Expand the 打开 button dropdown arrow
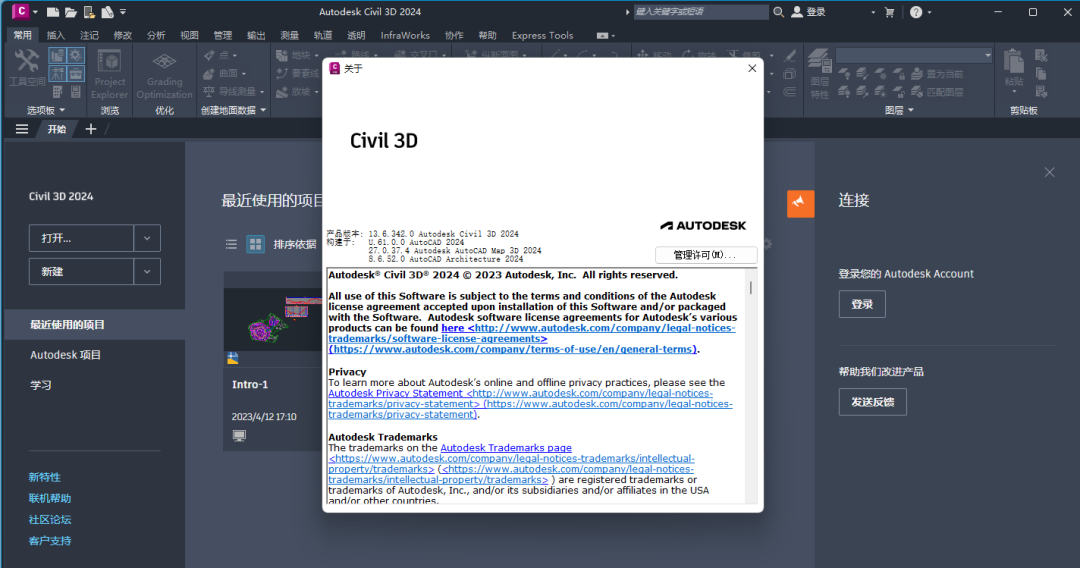 pos(147,238)
